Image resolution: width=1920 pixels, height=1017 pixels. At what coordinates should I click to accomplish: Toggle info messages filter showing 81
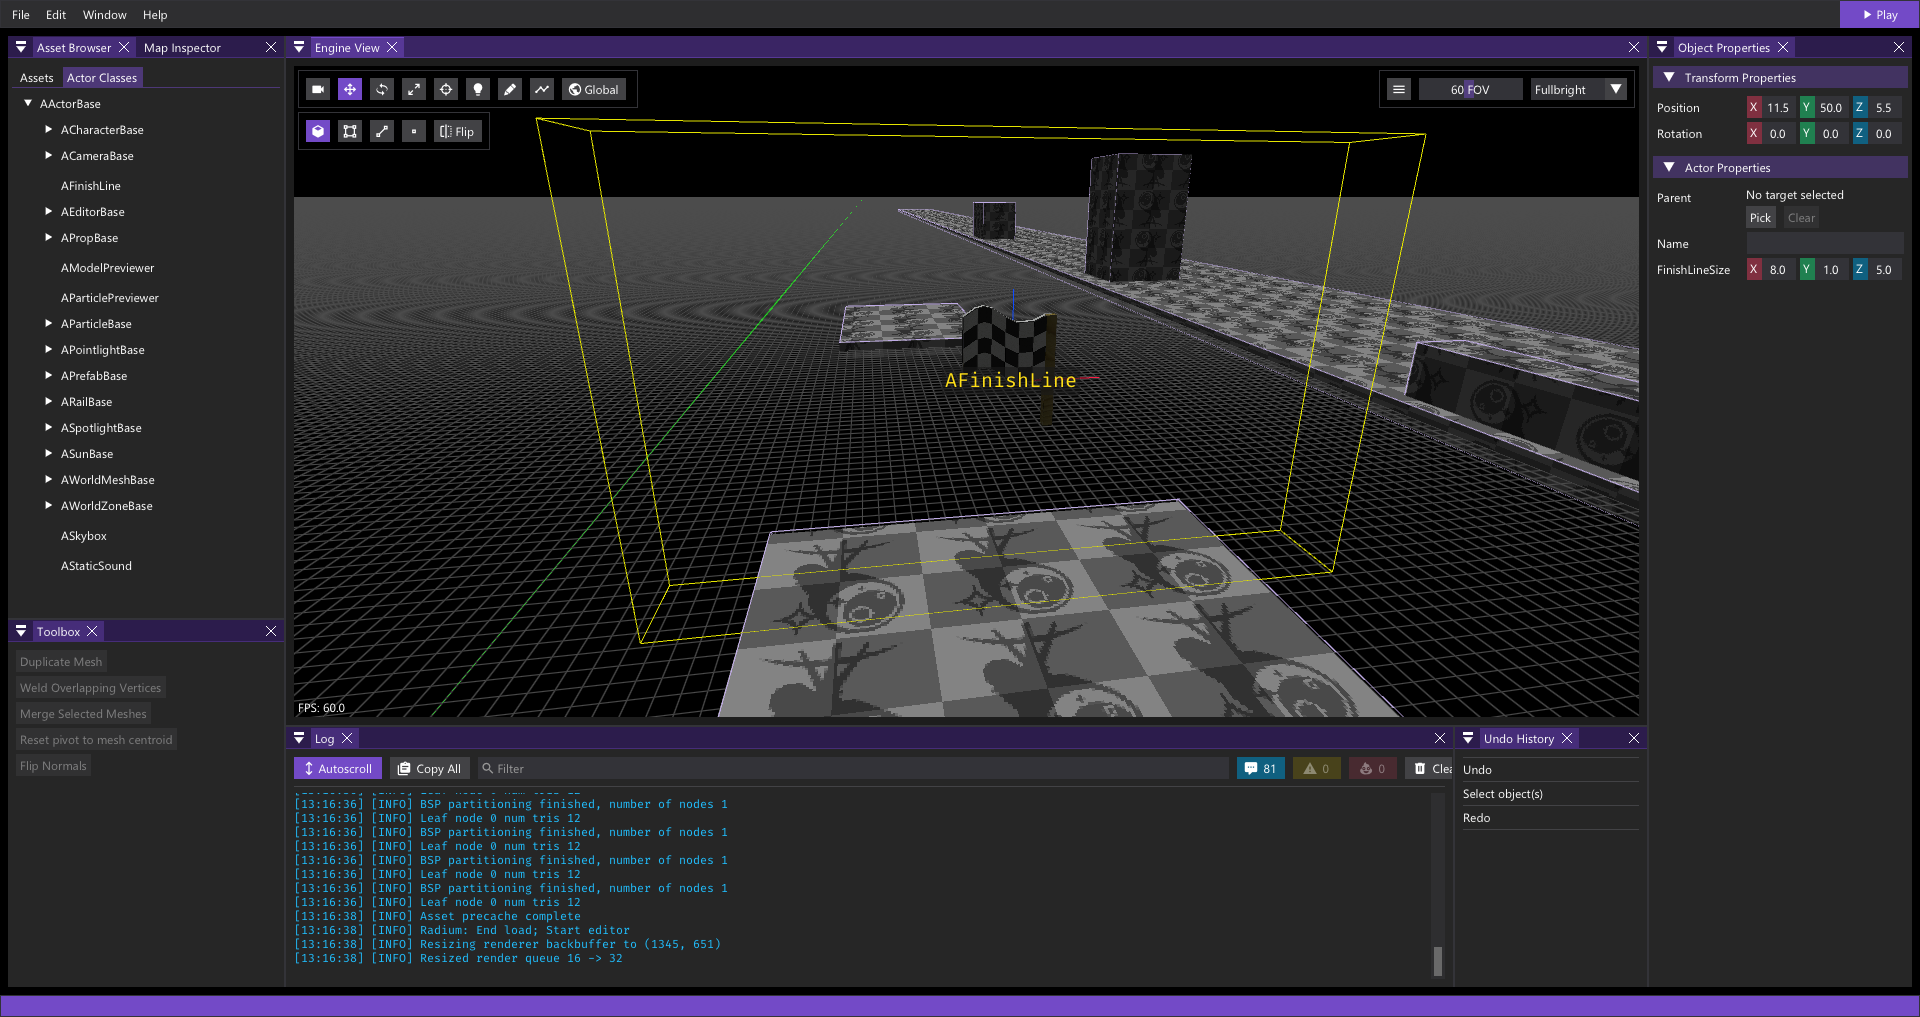[x=1260, y=769]
